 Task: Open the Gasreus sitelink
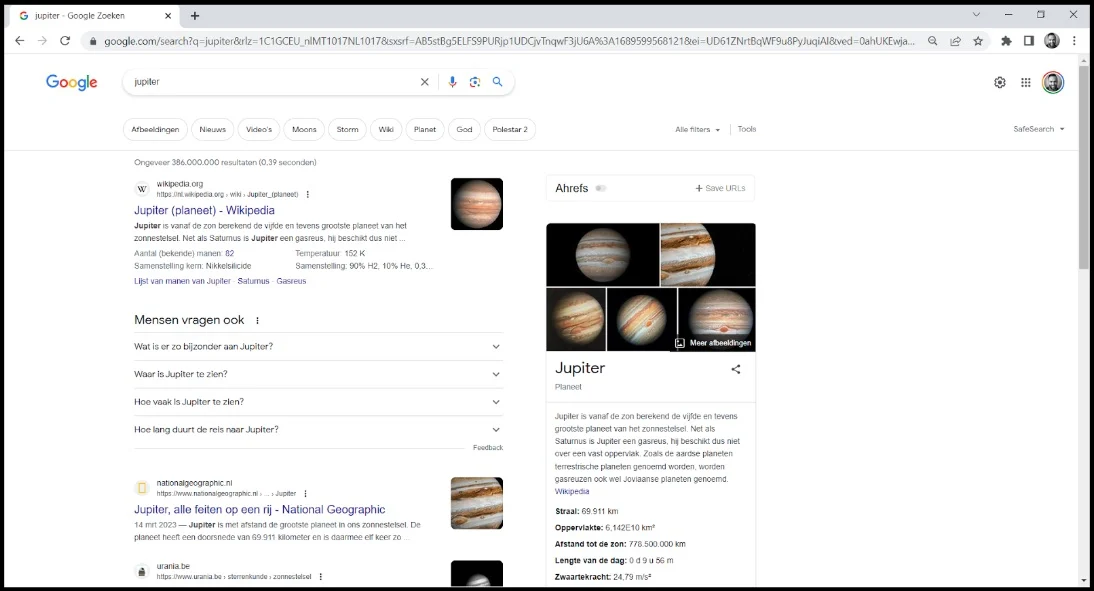pyautogui.click(x=291, y=281)
